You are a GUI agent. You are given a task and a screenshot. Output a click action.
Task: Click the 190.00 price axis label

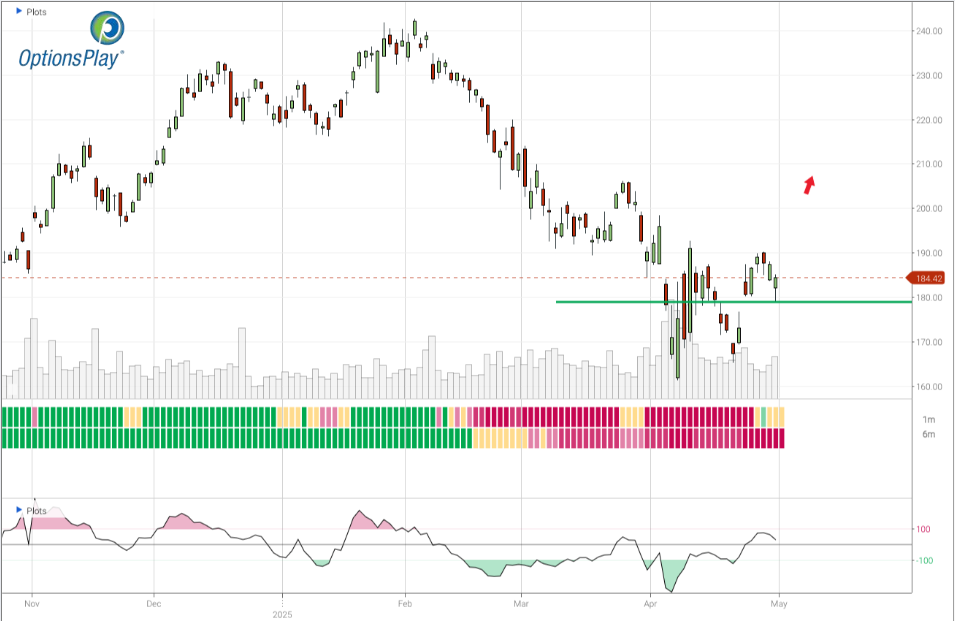click(929, 253)
